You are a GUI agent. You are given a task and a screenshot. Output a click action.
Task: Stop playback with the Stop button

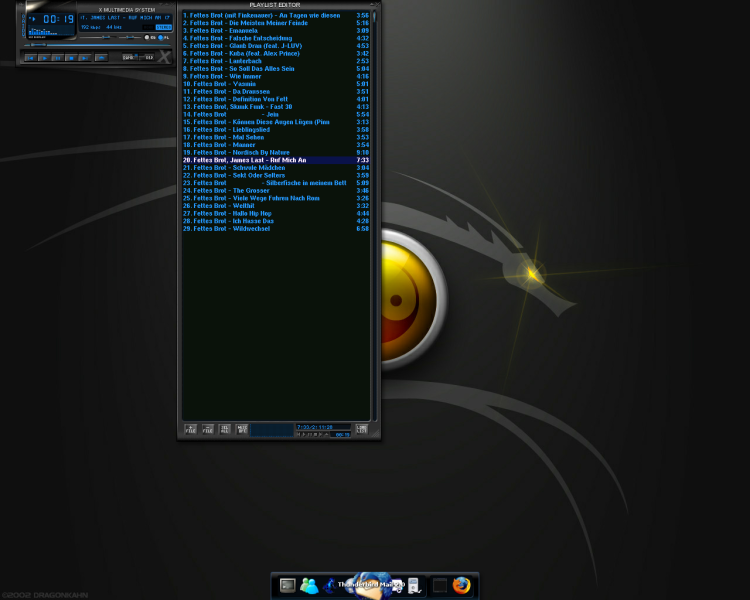(71, 58)
